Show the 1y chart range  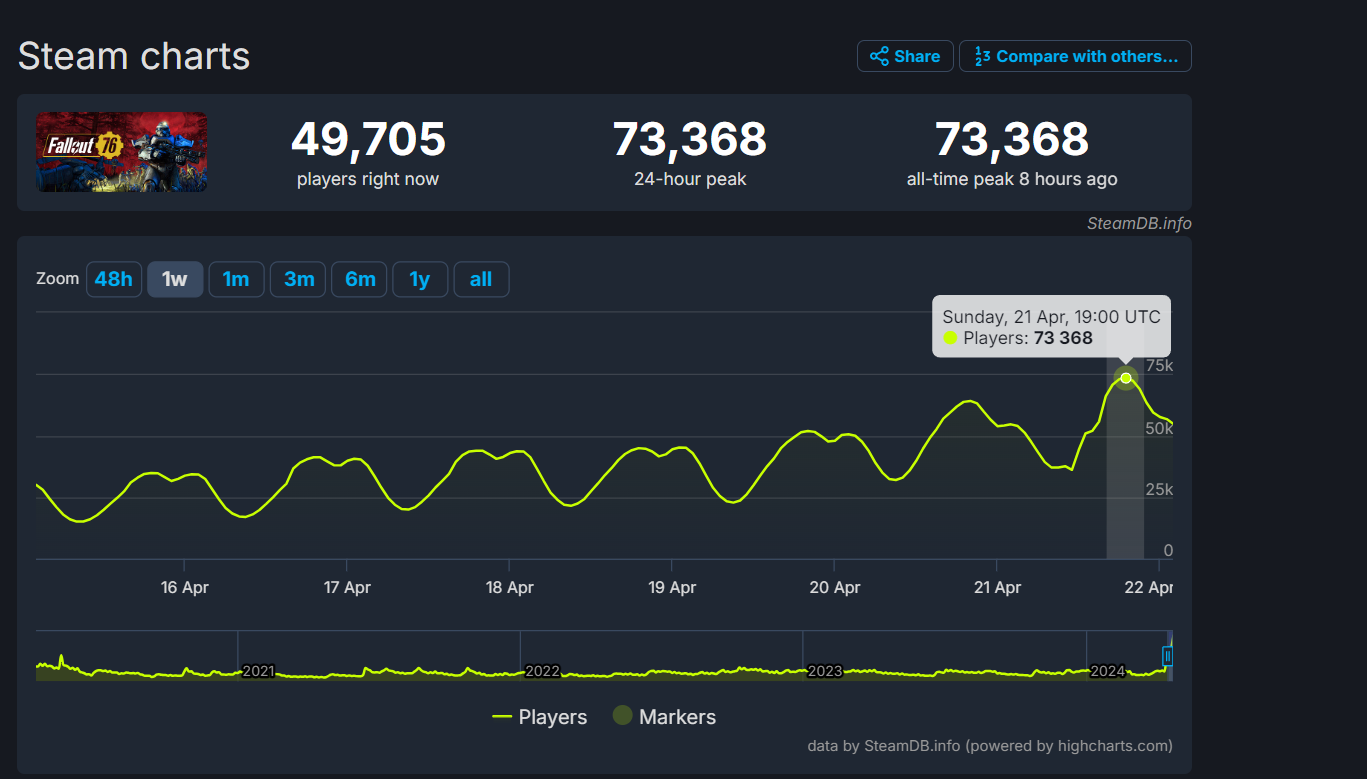(420, 279)
